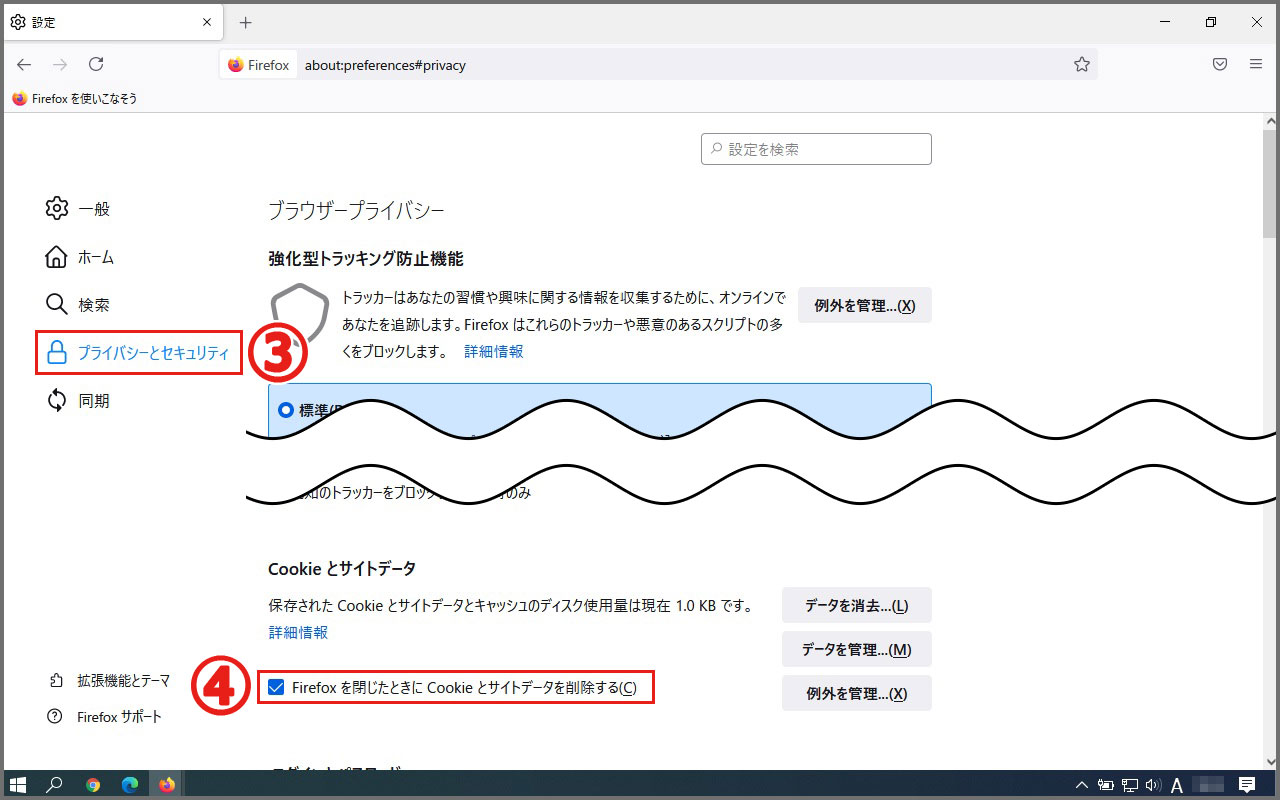
Task: Click 例外を管理 for tracking protection
Action: pos(864,306)
